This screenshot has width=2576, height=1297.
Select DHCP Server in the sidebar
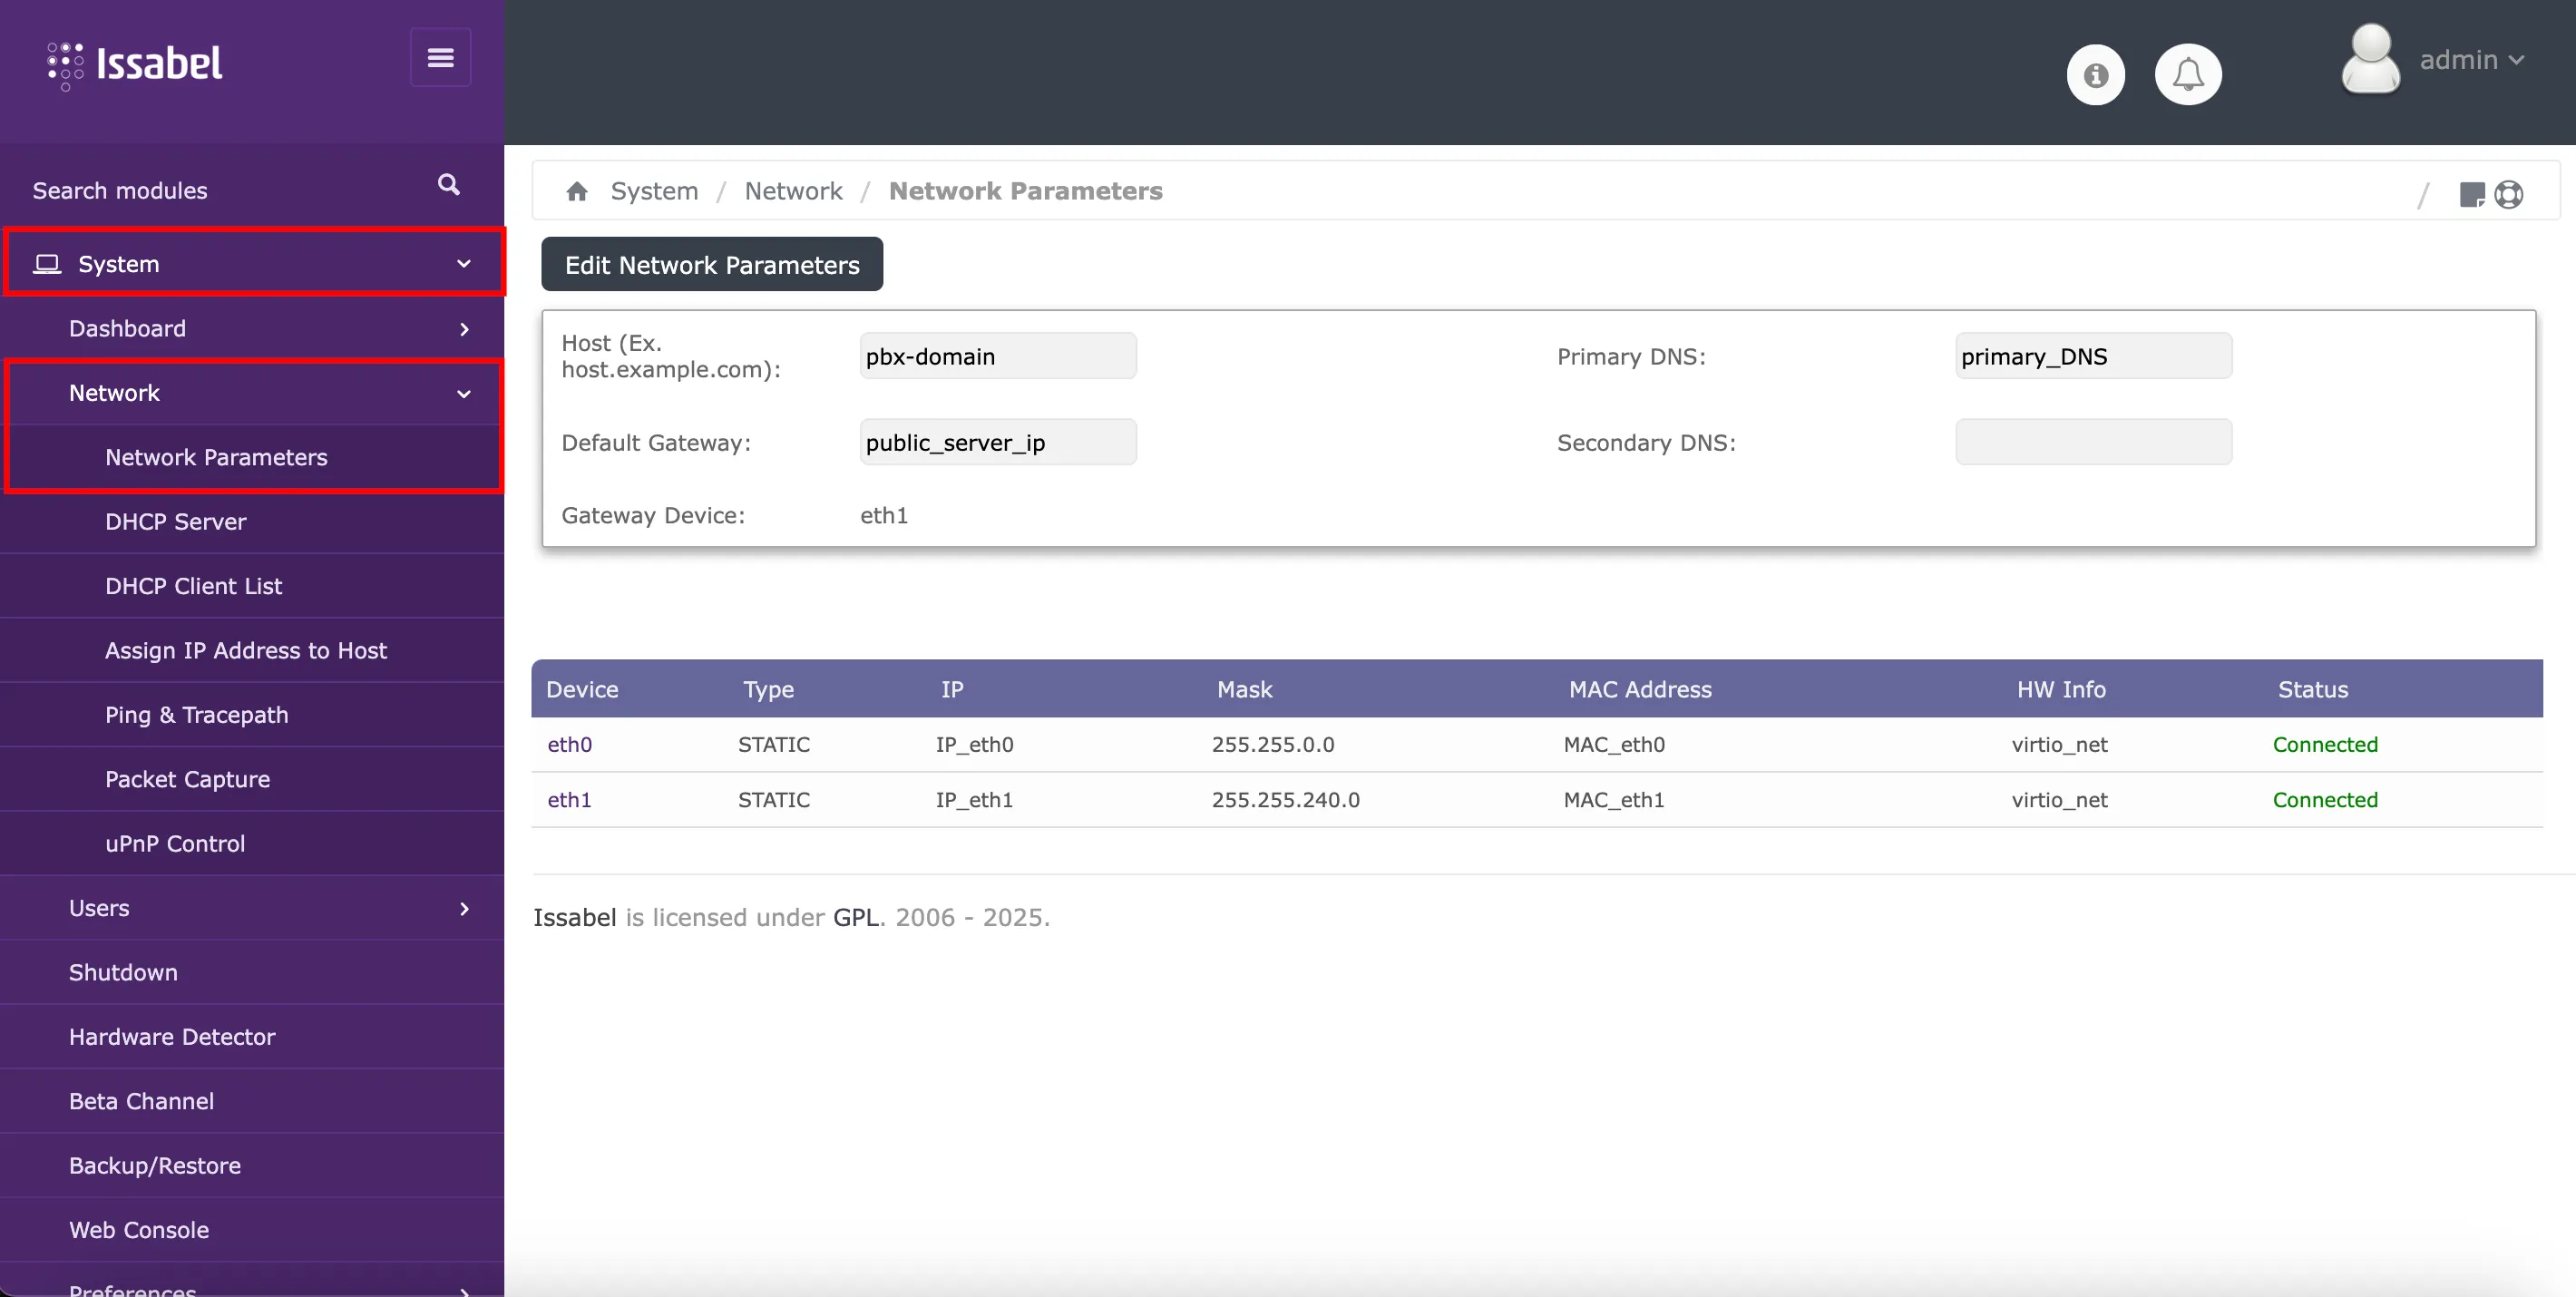tap(175, 521)
